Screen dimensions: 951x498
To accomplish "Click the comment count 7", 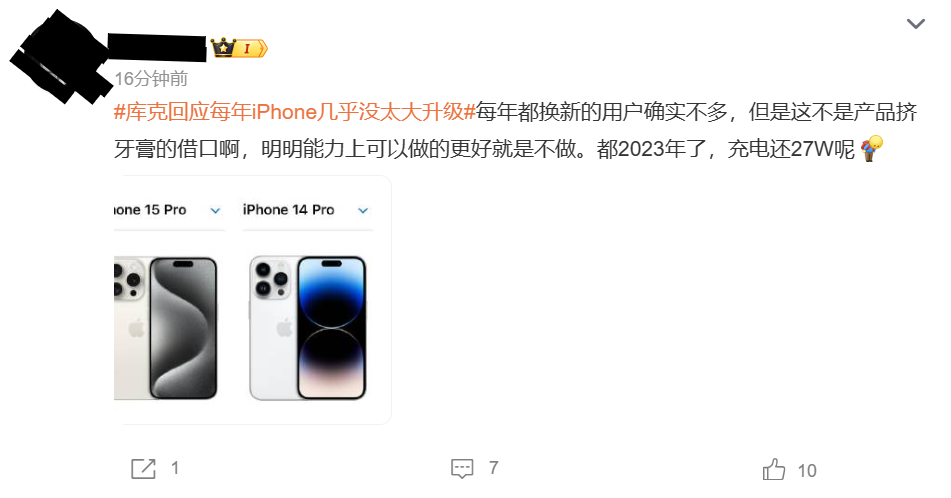I will (x=493, y=468).
